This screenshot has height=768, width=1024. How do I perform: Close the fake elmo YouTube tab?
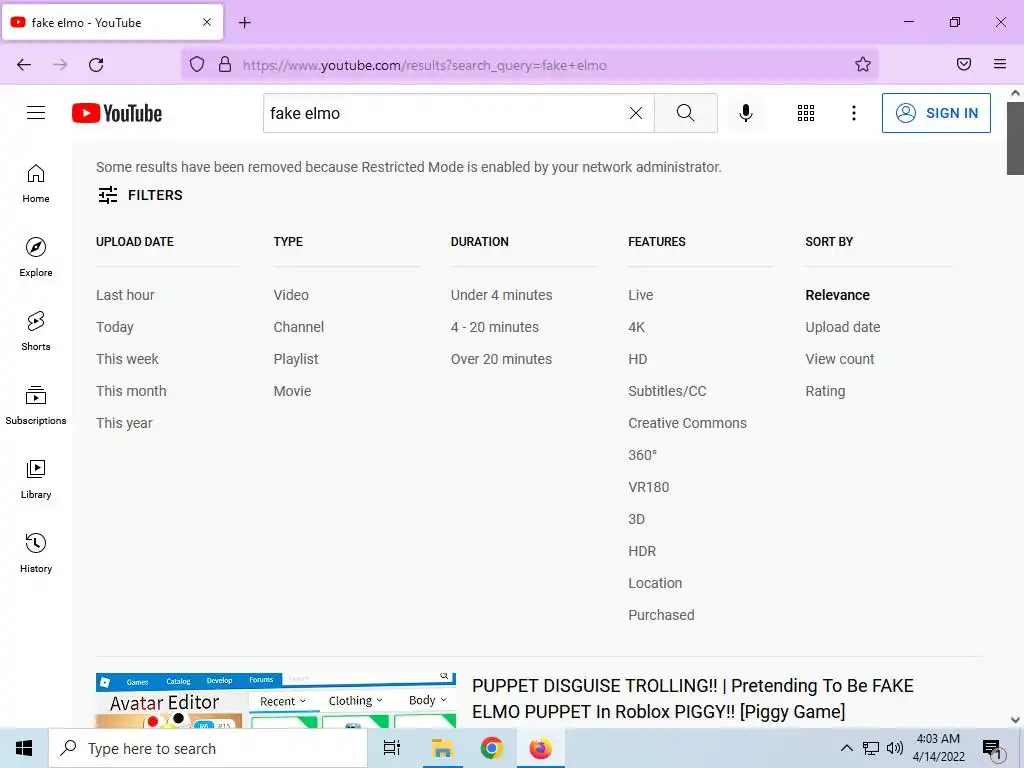tap(207, 22)
